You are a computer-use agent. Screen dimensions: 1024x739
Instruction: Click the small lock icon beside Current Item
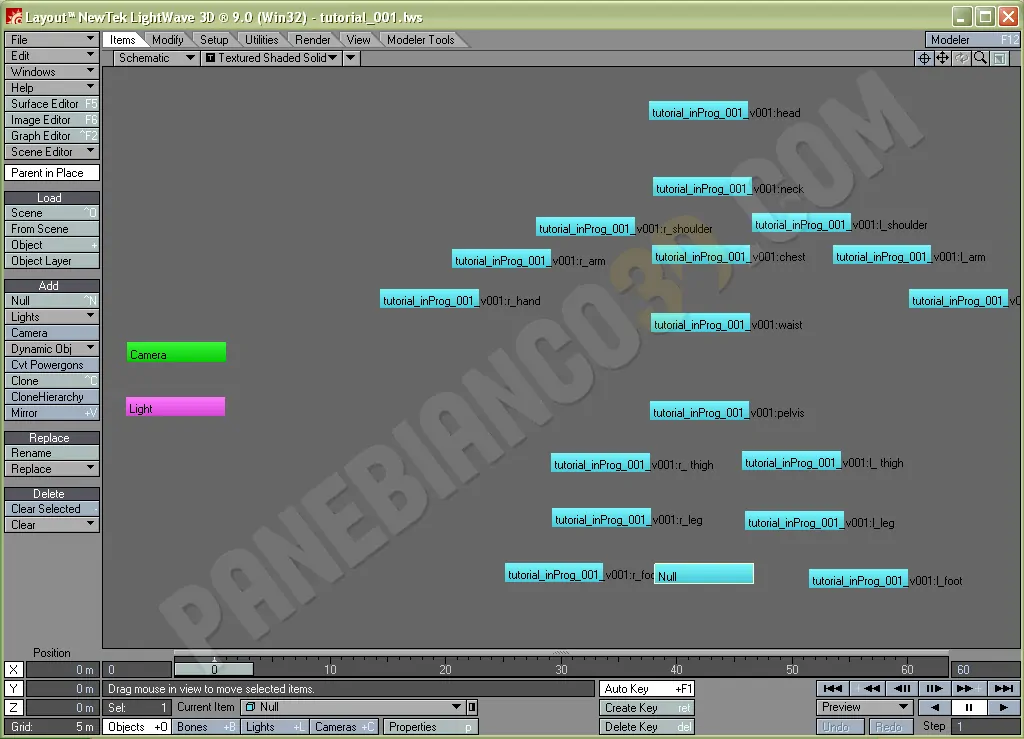[472, 707]
